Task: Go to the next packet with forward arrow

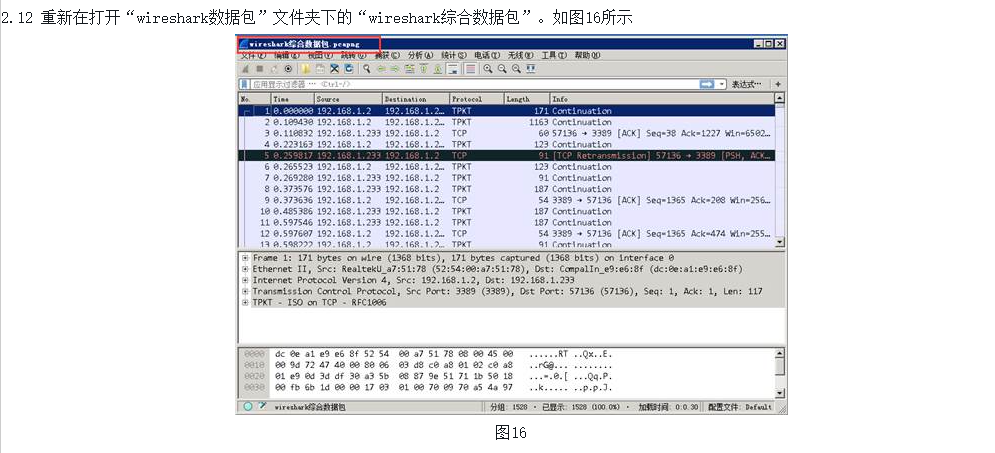Action: tap(395, 69)
